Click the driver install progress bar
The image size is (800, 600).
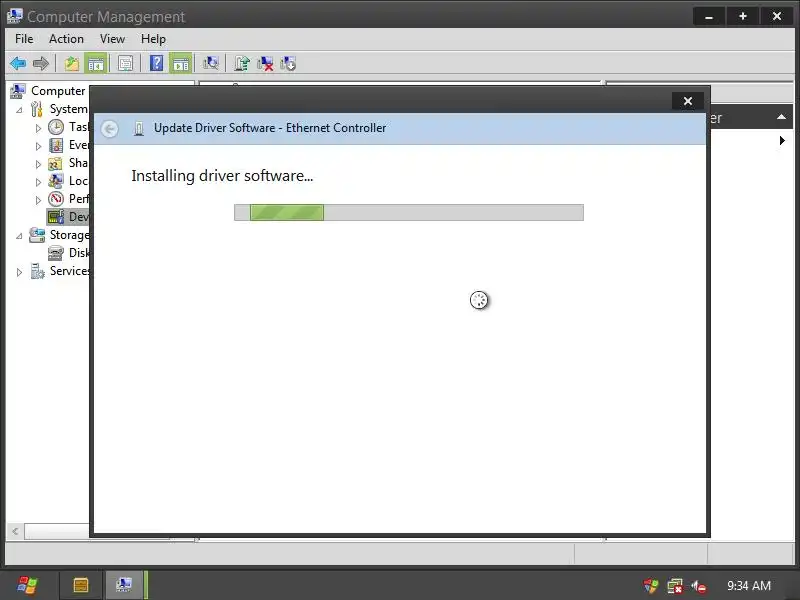tap(409, 212)
